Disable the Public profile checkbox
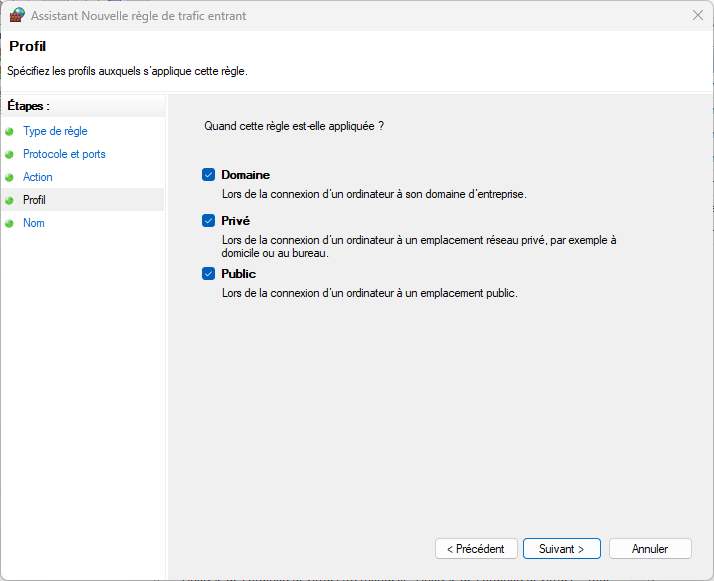 coord(209,274)
